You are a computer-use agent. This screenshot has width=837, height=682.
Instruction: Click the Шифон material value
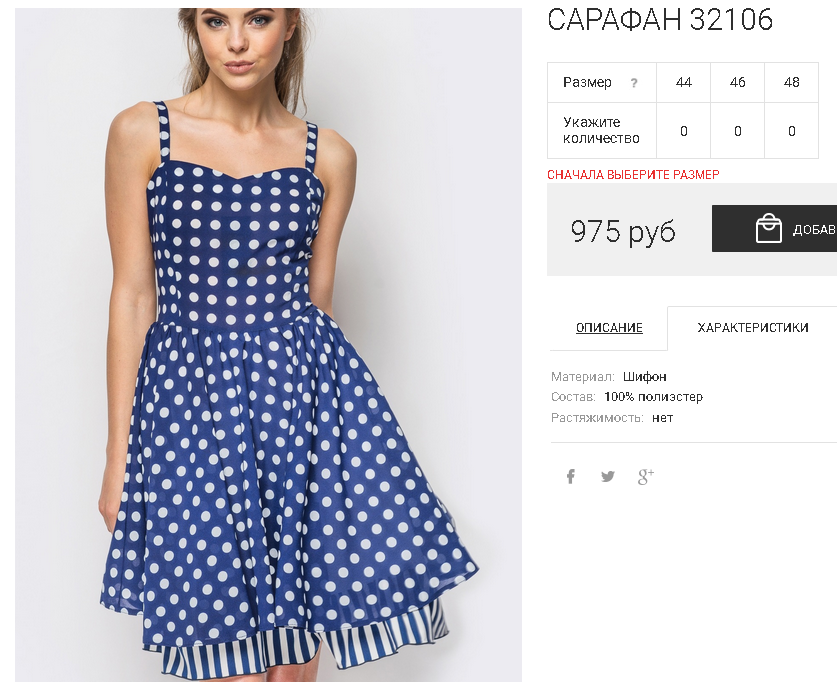[644, 377]
